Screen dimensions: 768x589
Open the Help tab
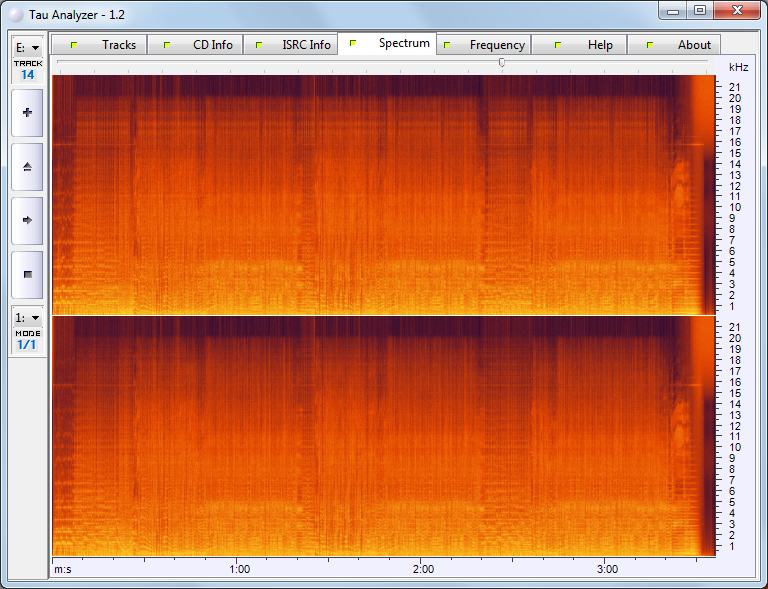coord(579,45)
